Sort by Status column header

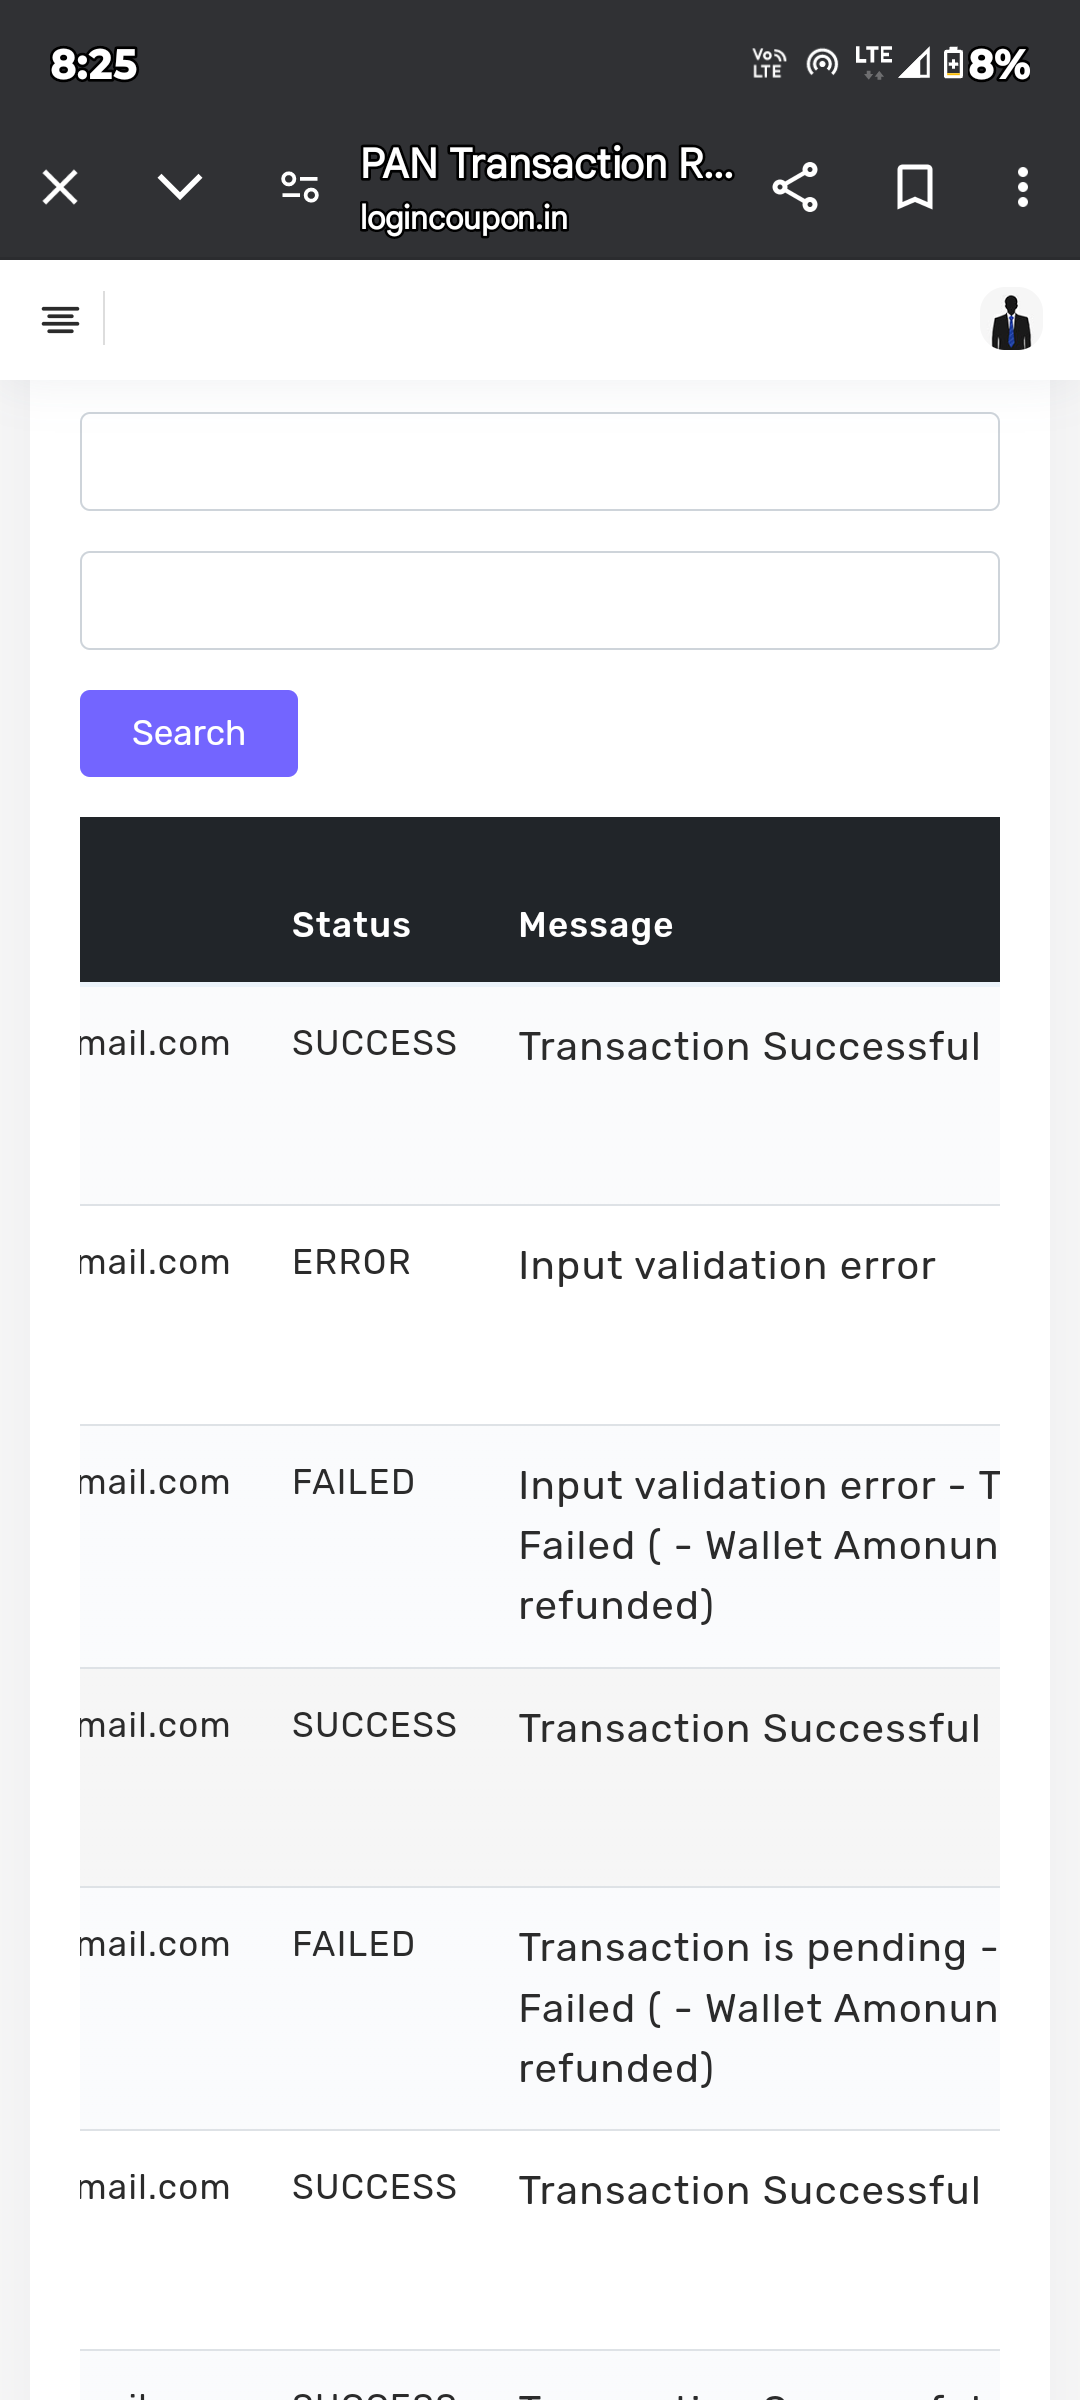351,925
